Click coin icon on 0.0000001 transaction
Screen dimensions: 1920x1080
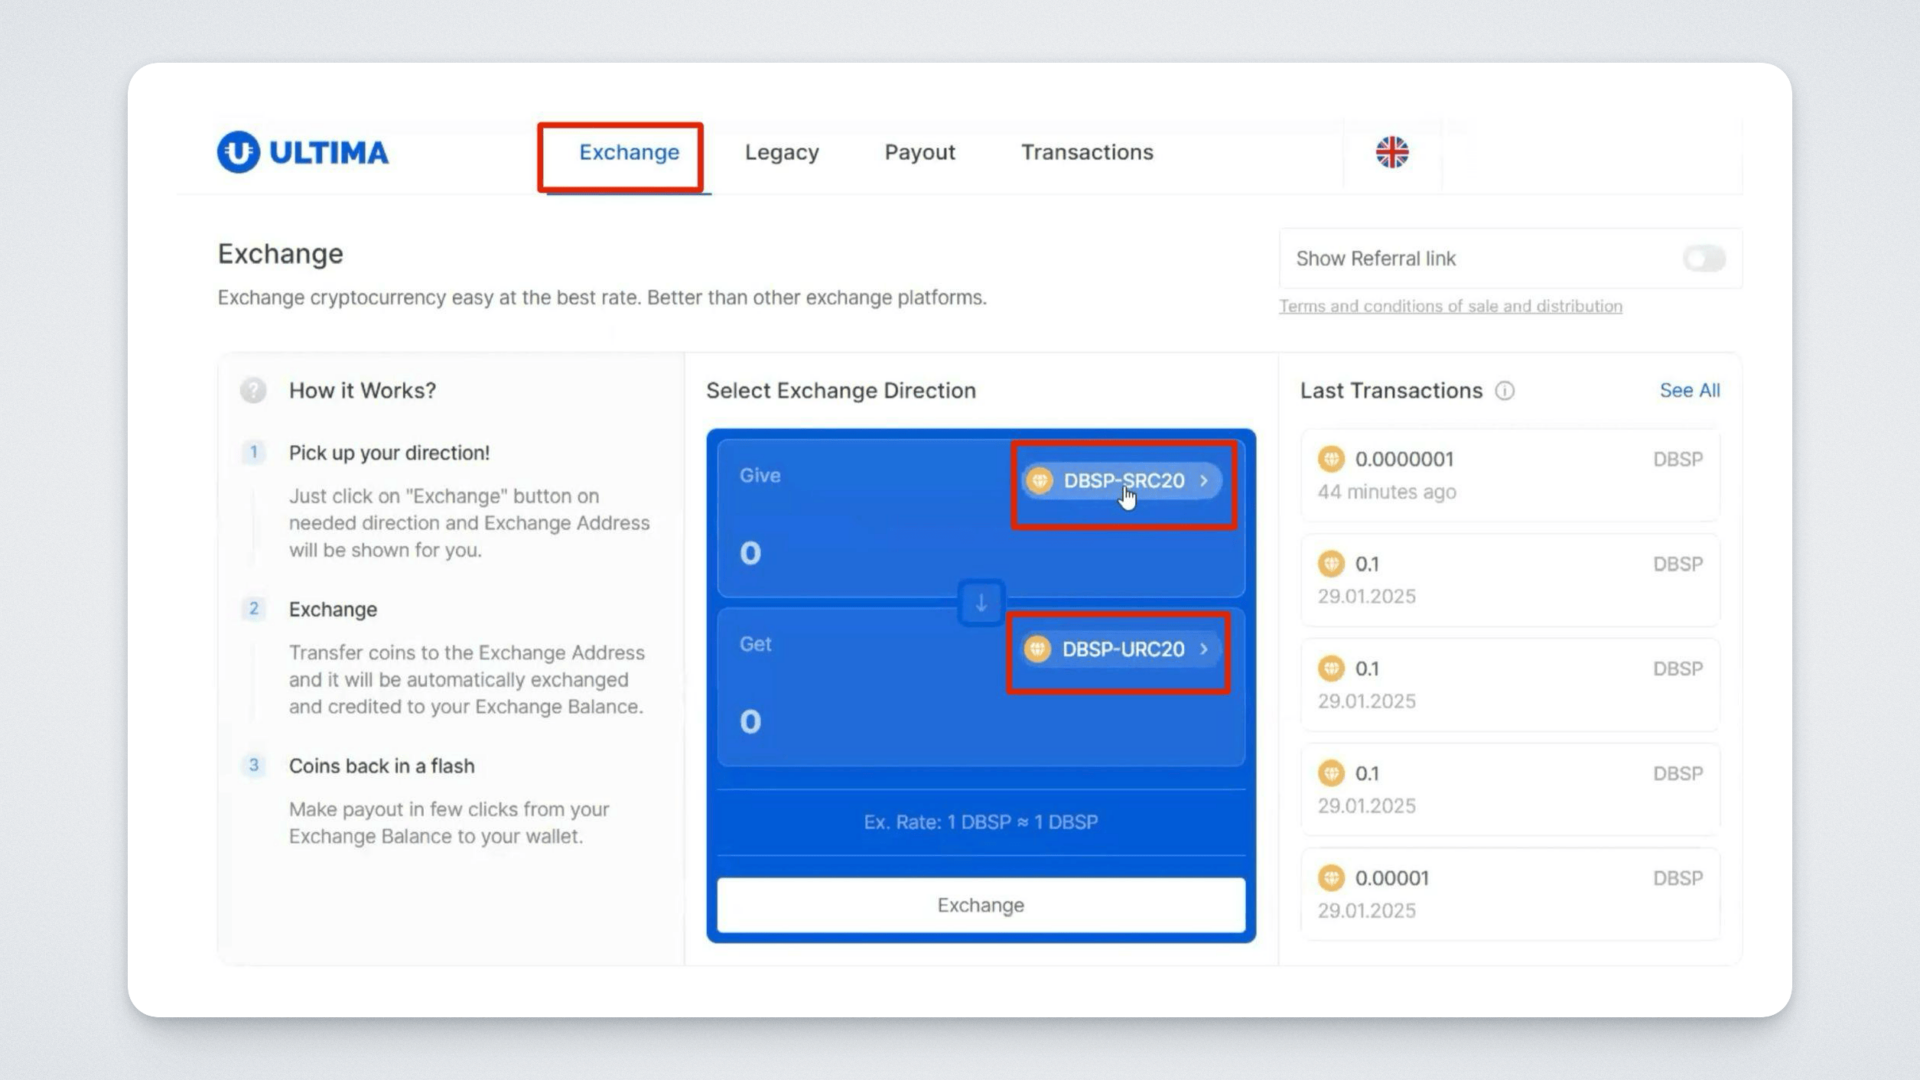tap(1331, 459)
